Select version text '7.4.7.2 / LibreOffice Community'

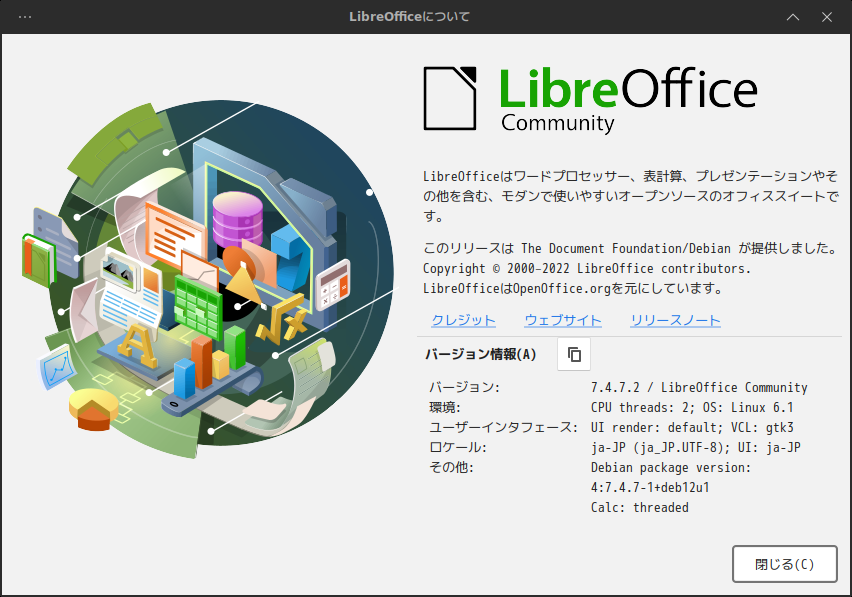coord(699,387)
